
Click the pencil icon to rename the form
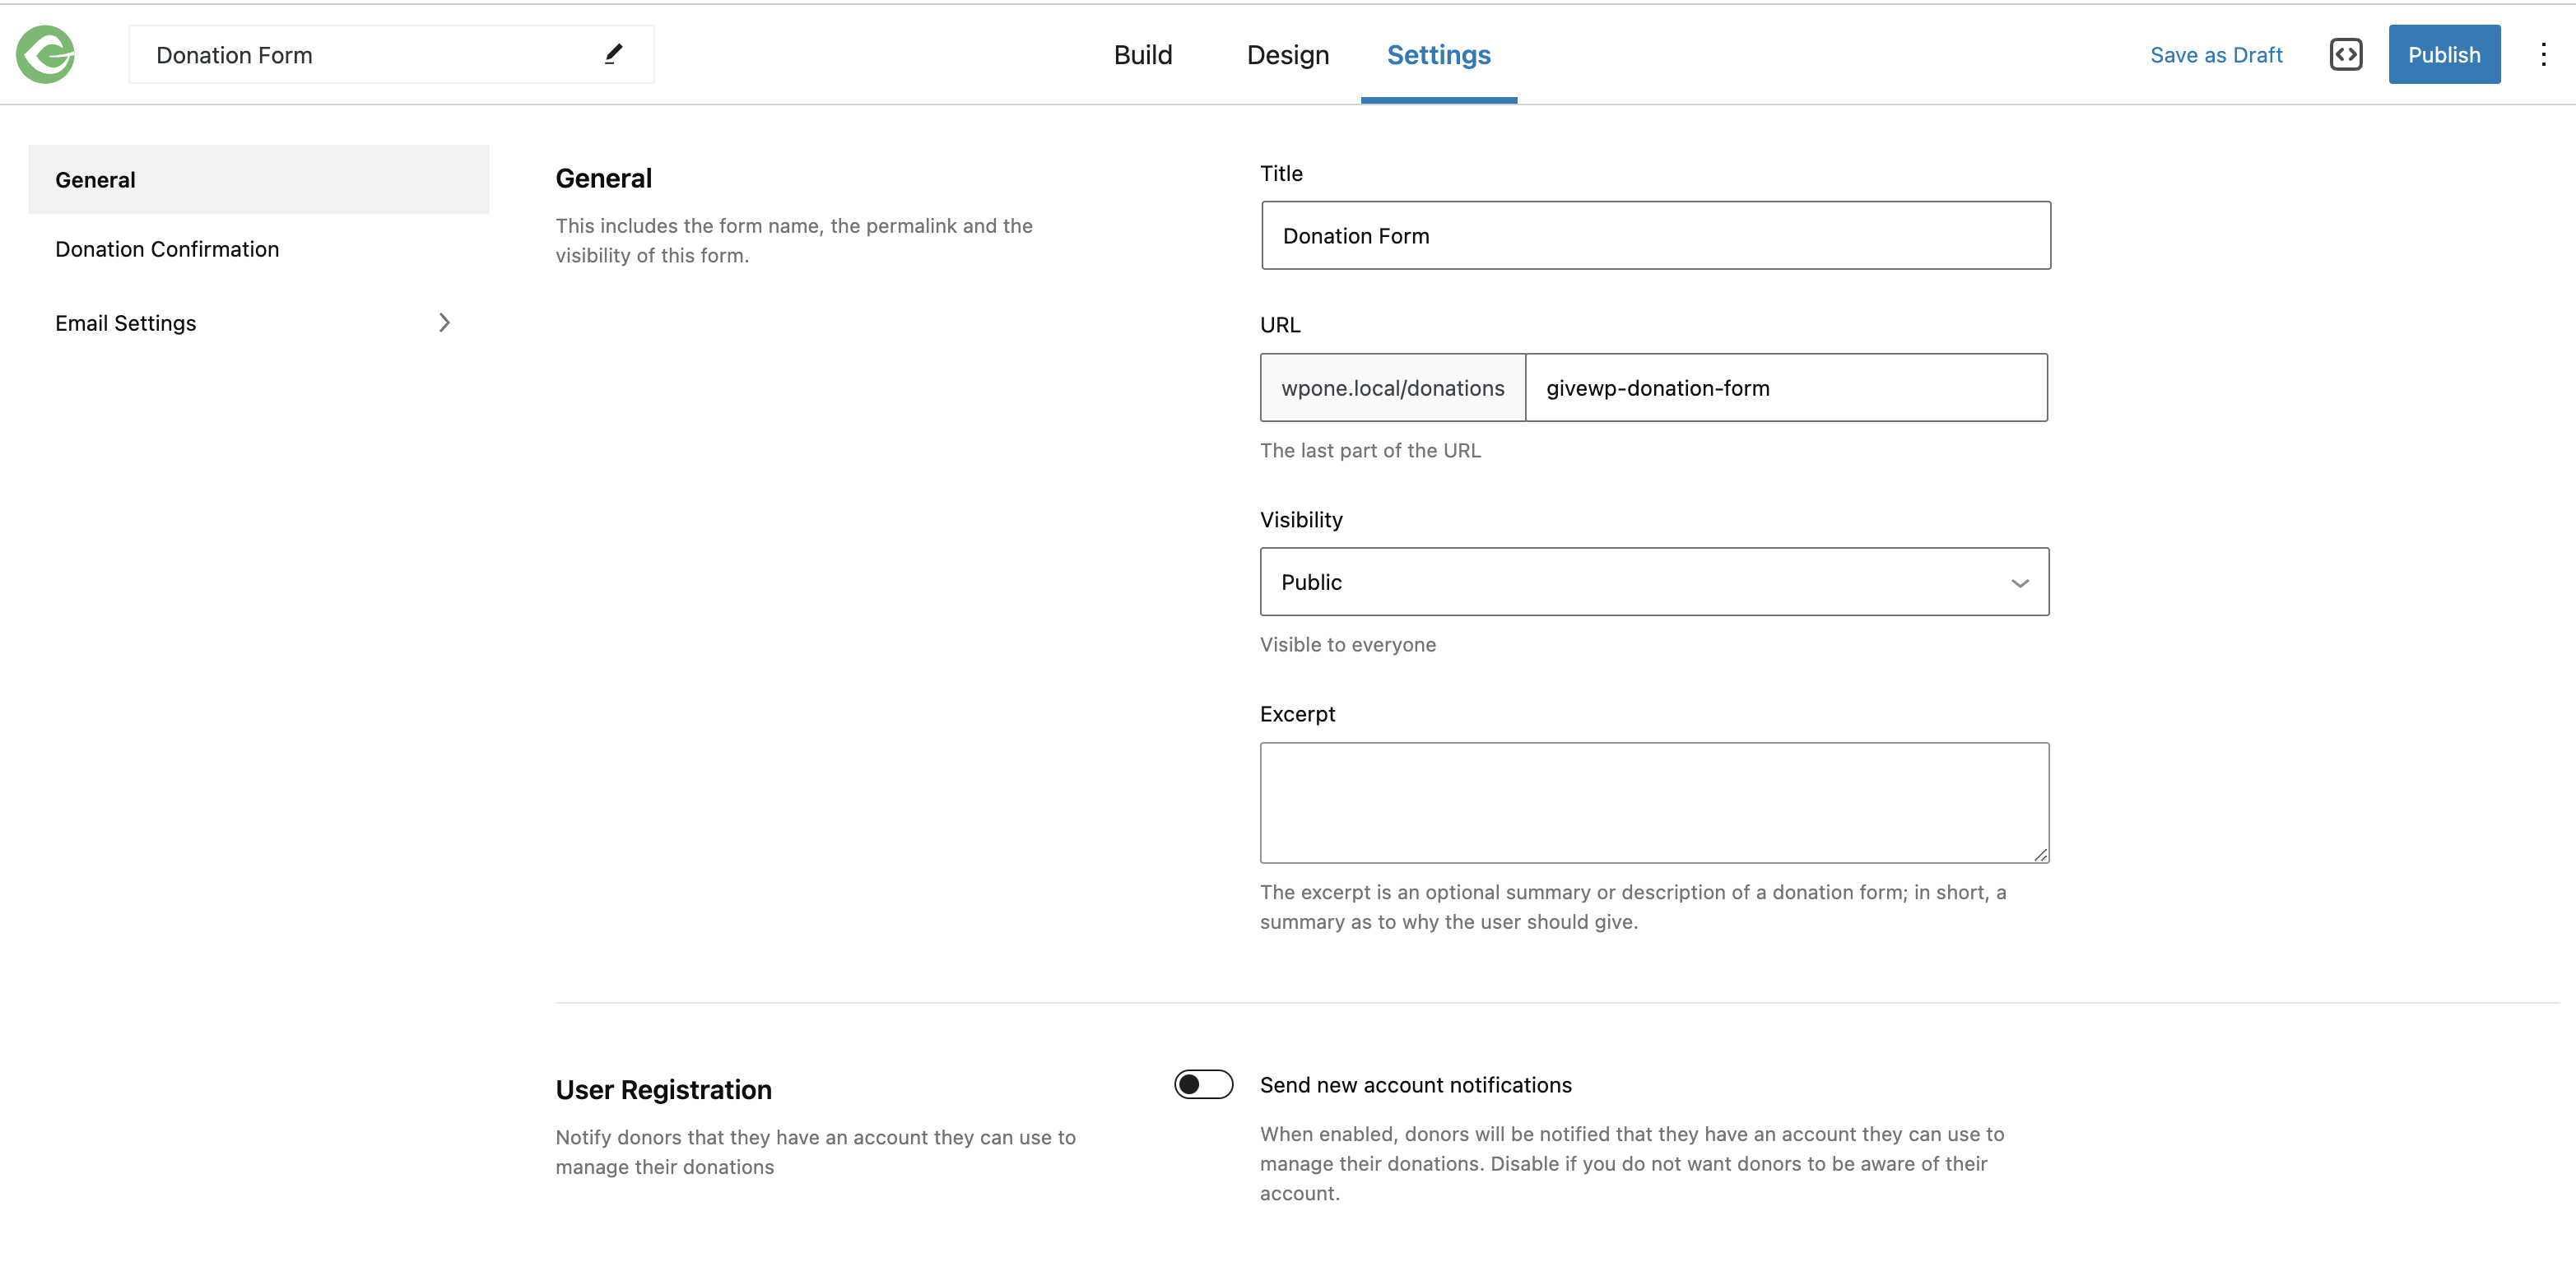(613, 53)
